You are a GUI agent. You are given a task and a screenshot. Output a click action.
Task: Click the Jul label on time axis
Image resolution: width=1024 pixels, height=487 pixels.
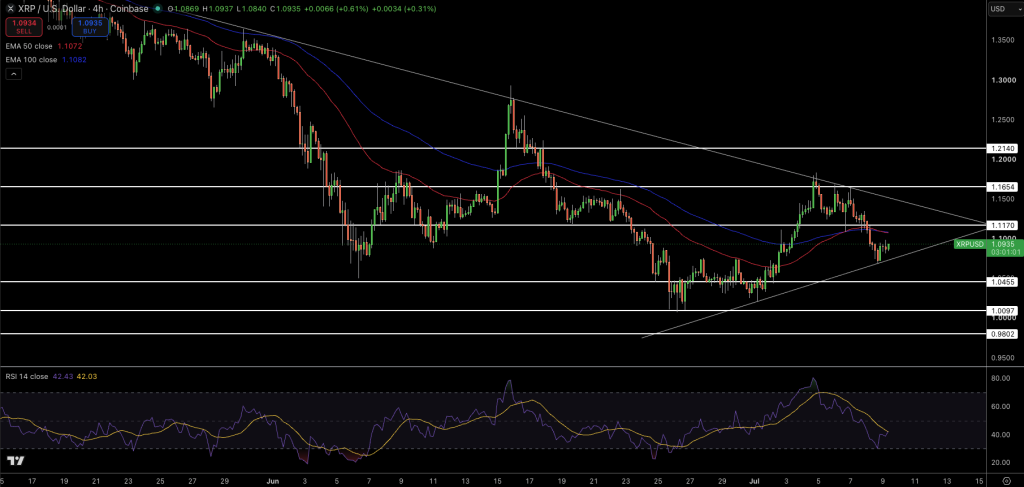point(754,480)
